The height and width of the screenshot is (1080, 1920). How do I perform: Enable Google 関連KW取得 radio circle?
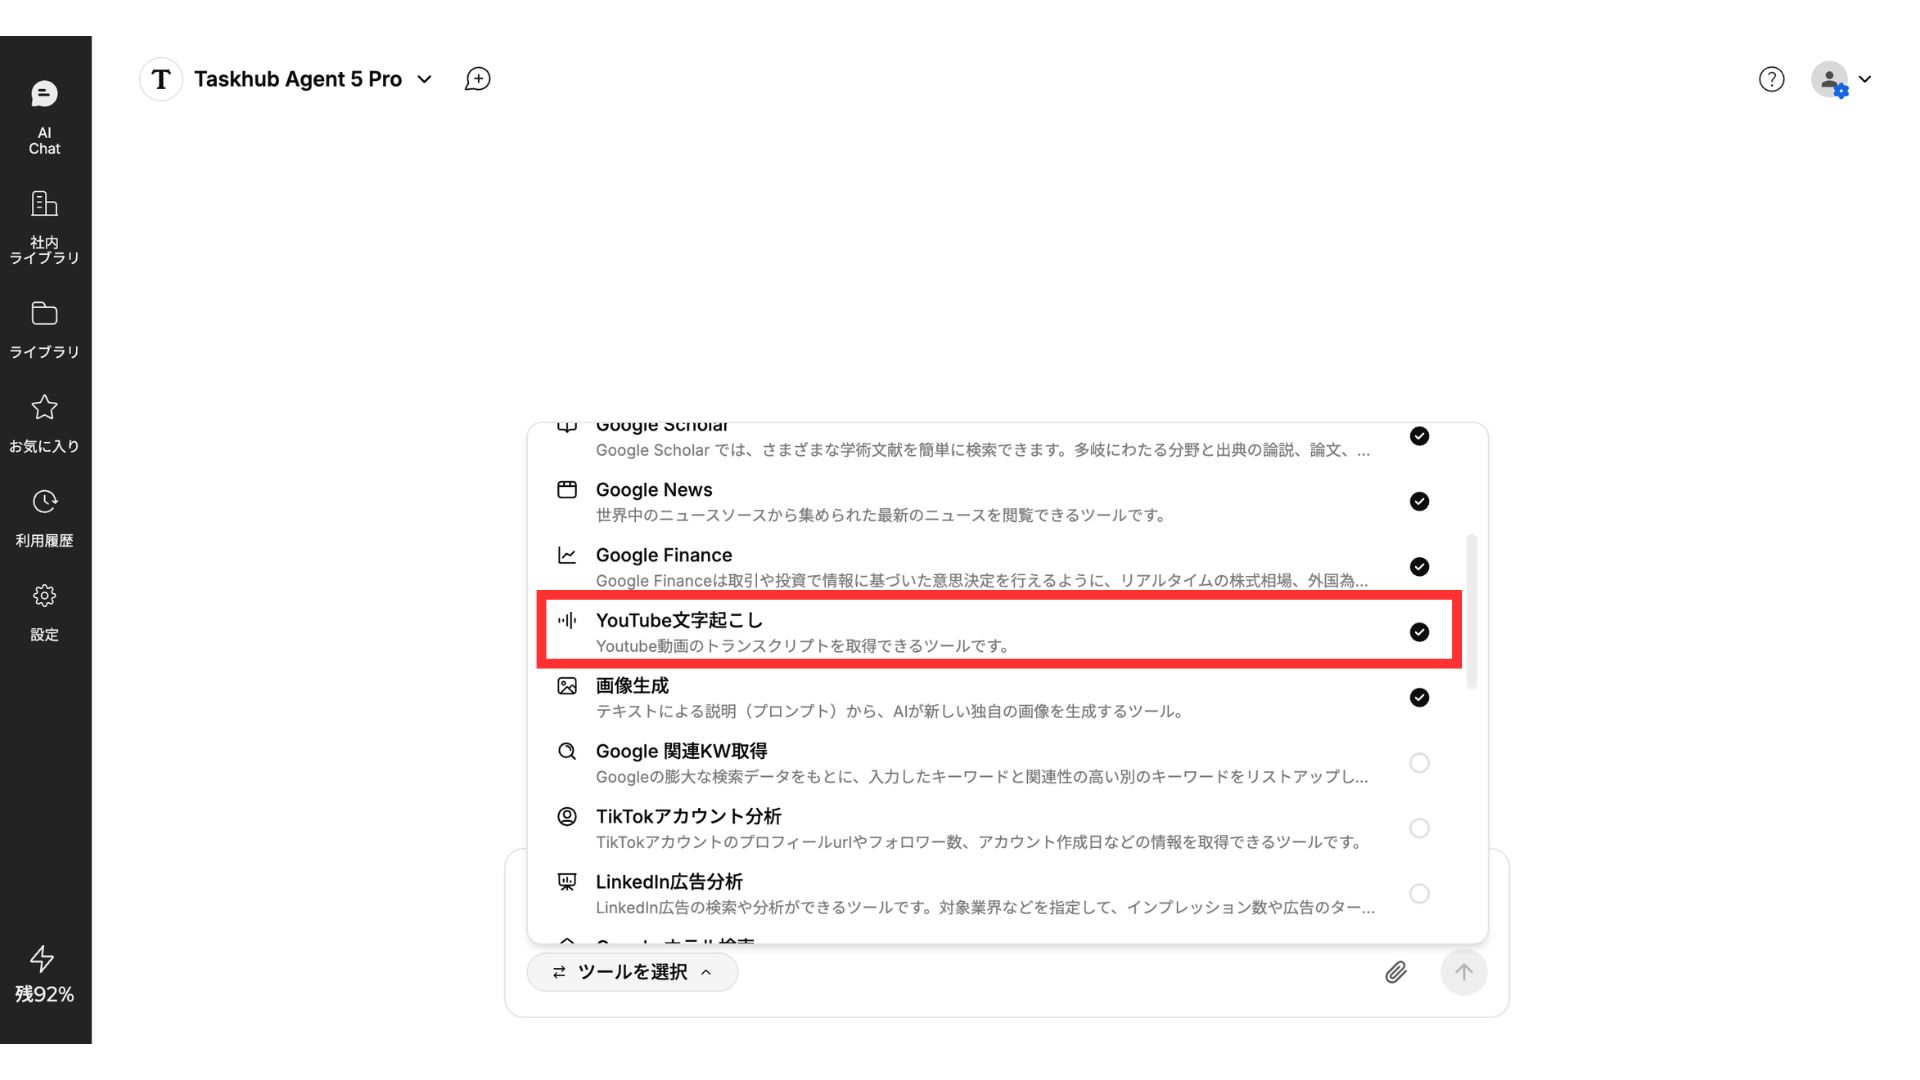click(1419, 763)
